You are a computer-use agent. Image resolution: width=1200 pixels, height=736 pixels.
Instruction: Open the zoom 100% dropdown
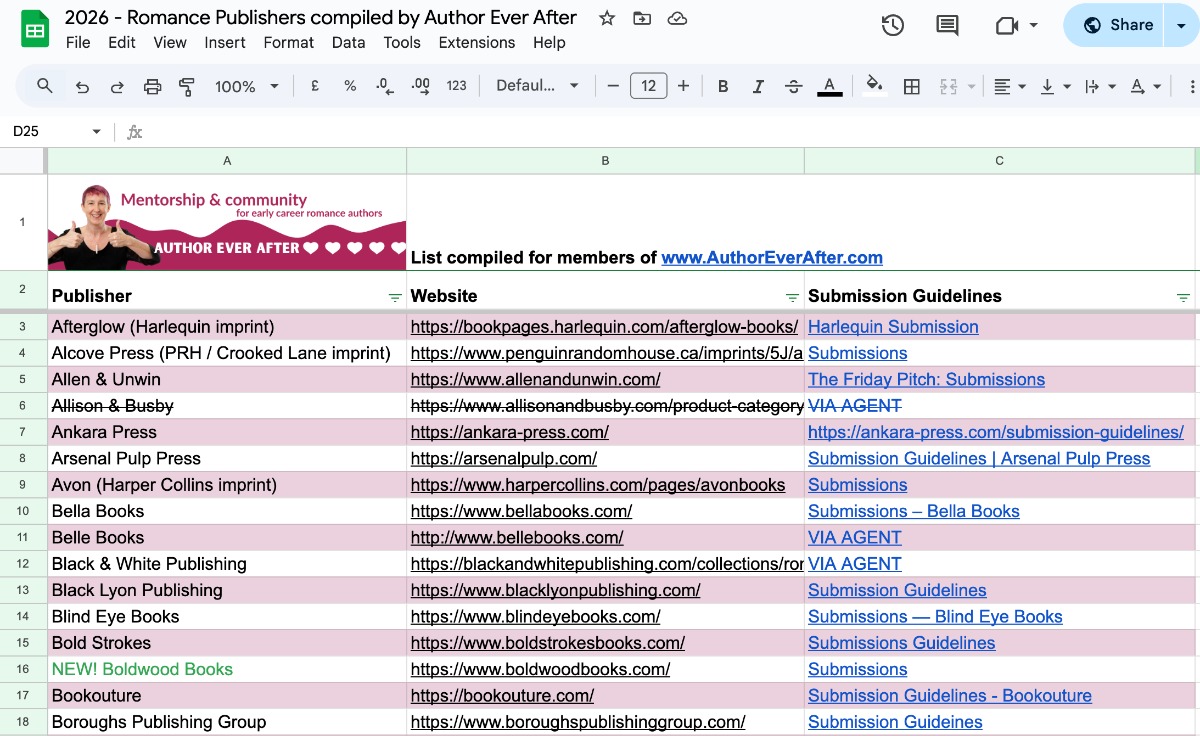(246, 87)
